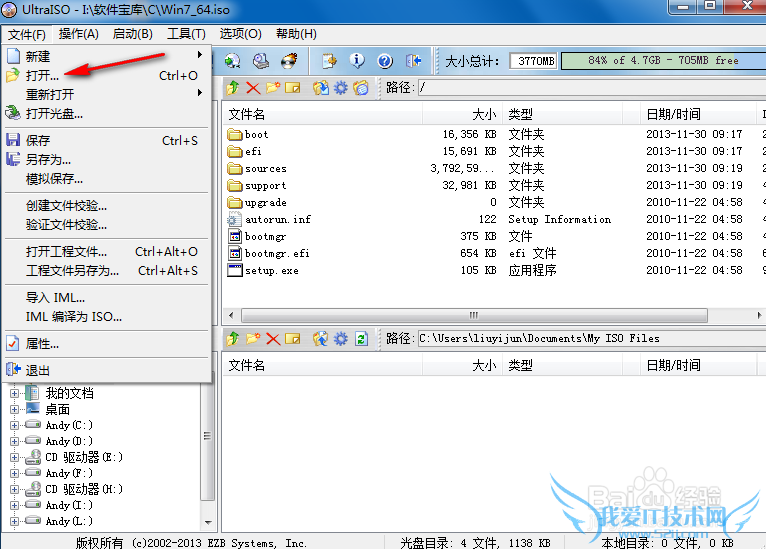
Task: Click the local path field showing My ISO Files
Action: pyautogui.click(x=592, y=338)
